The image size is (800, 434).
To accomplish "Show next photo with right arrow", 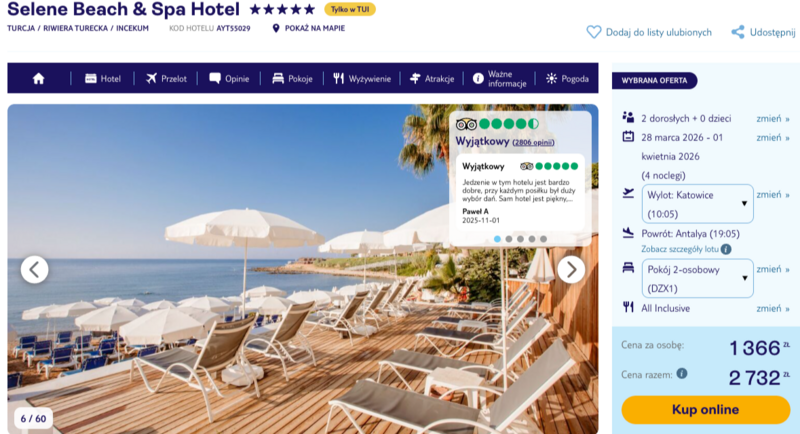I will tap(571, 269).
